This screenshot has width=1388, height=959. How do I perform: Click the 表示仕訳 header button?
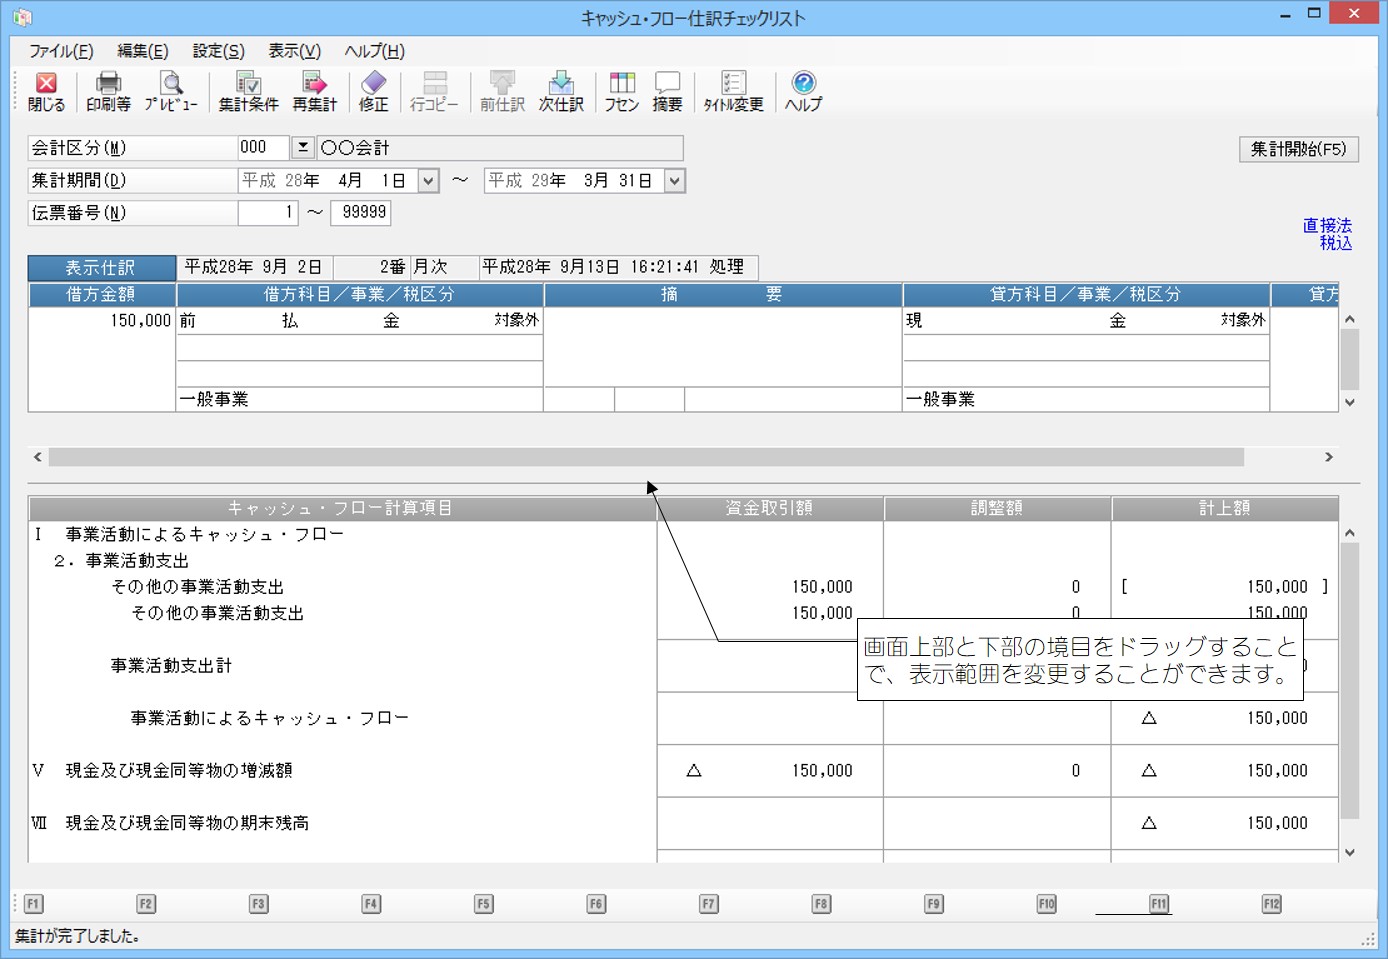click(101, 268)
